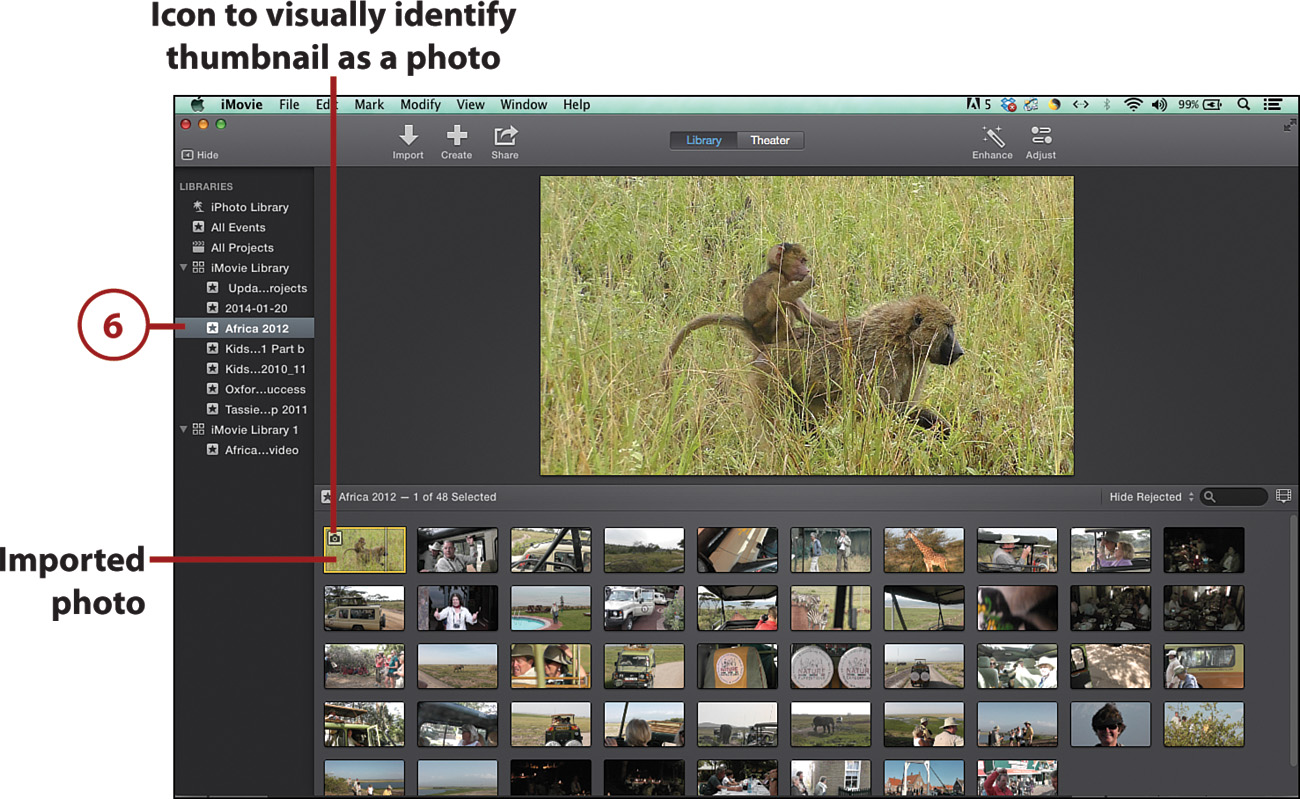Click the volume icon in menu bar
This screenshot has width=1300, height=799.
[x=1160, y=104]
